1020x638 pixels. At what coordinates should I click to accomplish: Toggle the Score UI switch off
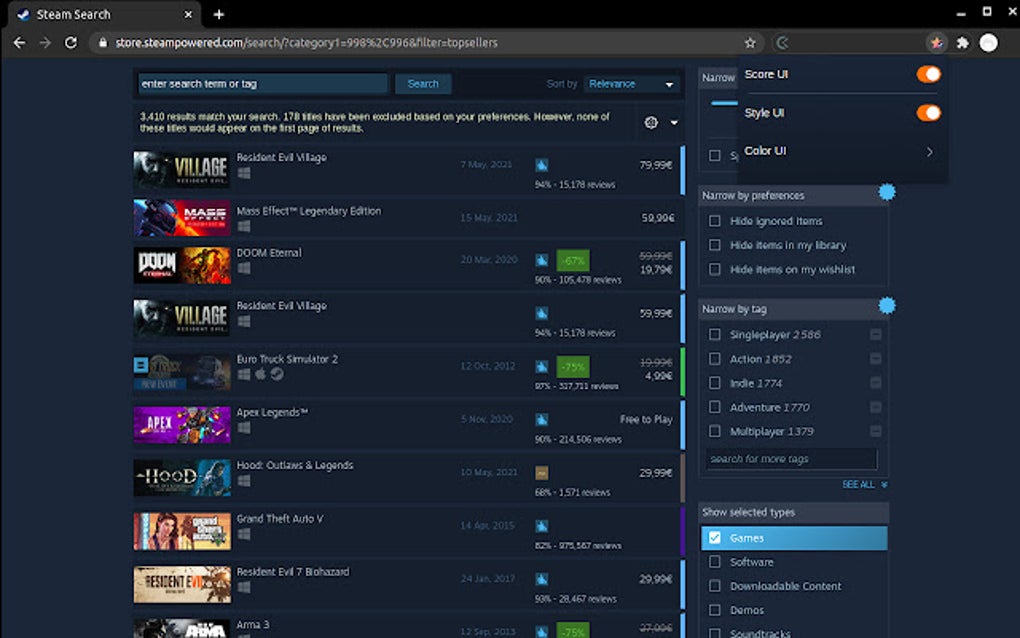tap(928, 74)
